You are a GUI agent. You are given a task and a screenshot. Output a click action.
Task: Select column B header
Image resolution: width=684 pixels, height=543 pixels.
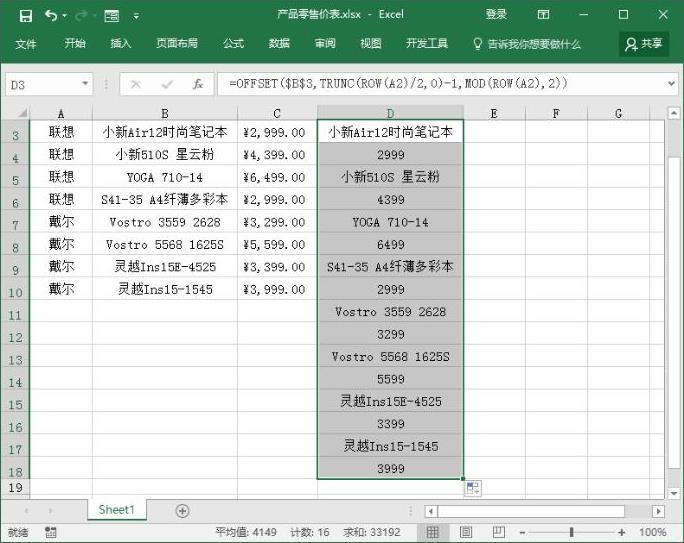pyautogui.click(x=165, y=113)
